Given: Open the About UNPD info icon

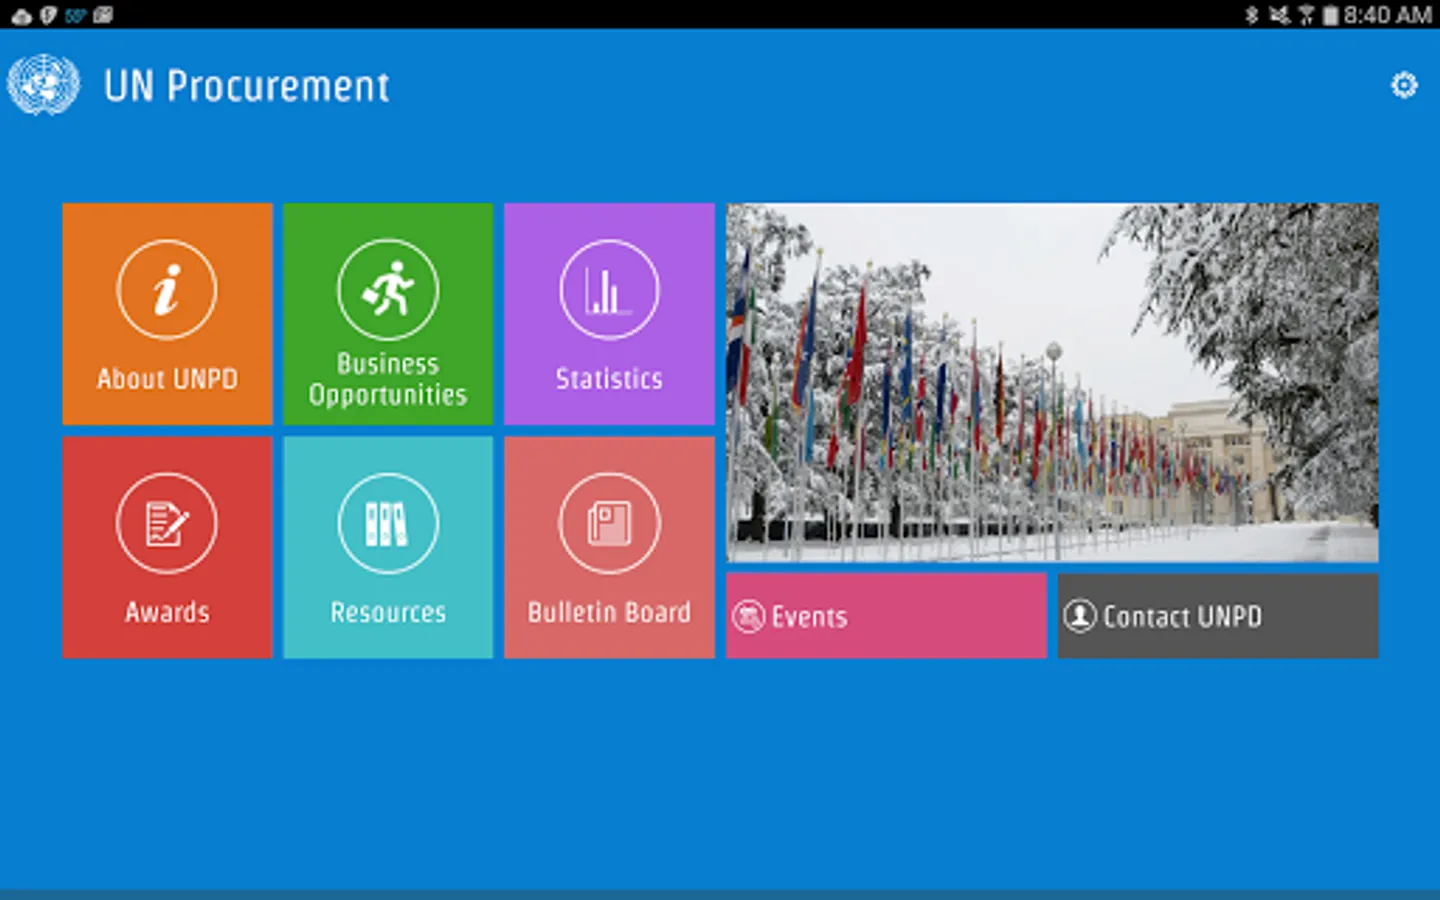Looking at the screenshot, I should point(167,290).
